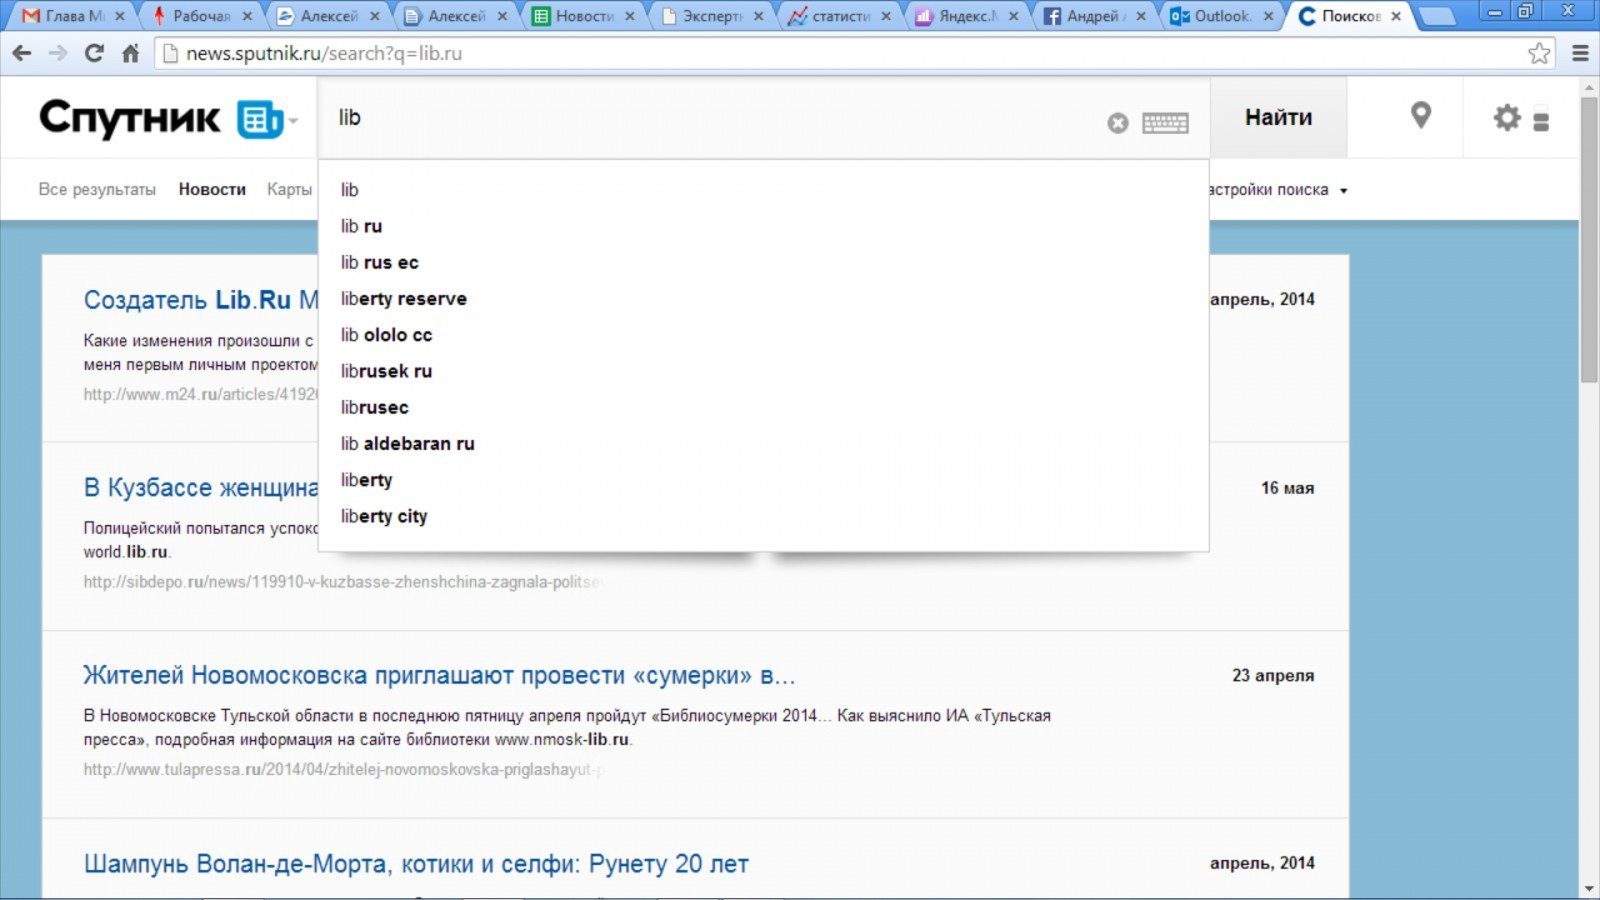Click the Спутник logo

click(129, 119)
